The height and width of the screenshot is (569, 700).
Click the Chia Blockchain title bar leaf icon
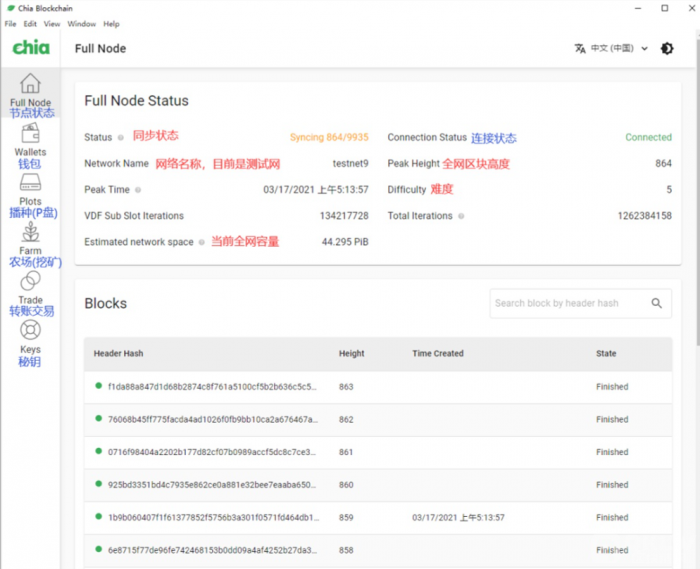pyautogui.click(x=11, y=8)
